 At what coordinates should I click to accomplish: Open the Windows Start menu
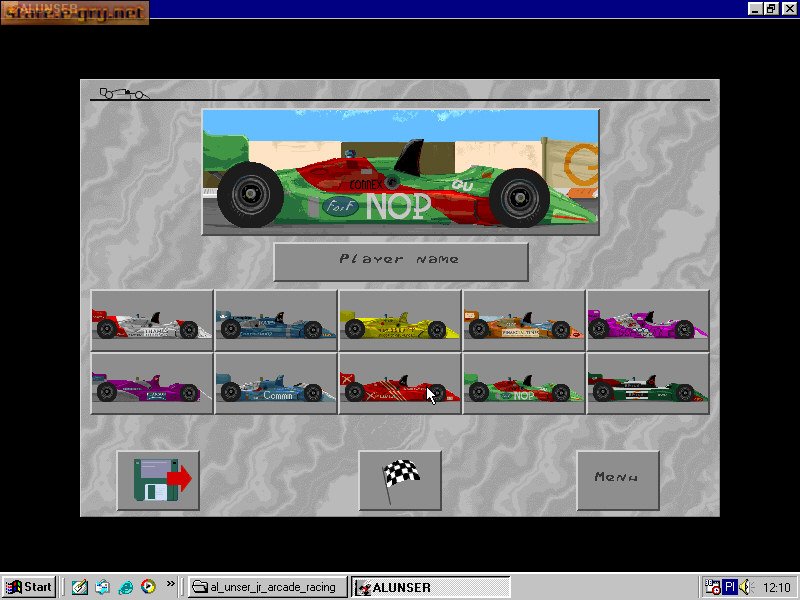click(x=29, y=587)
